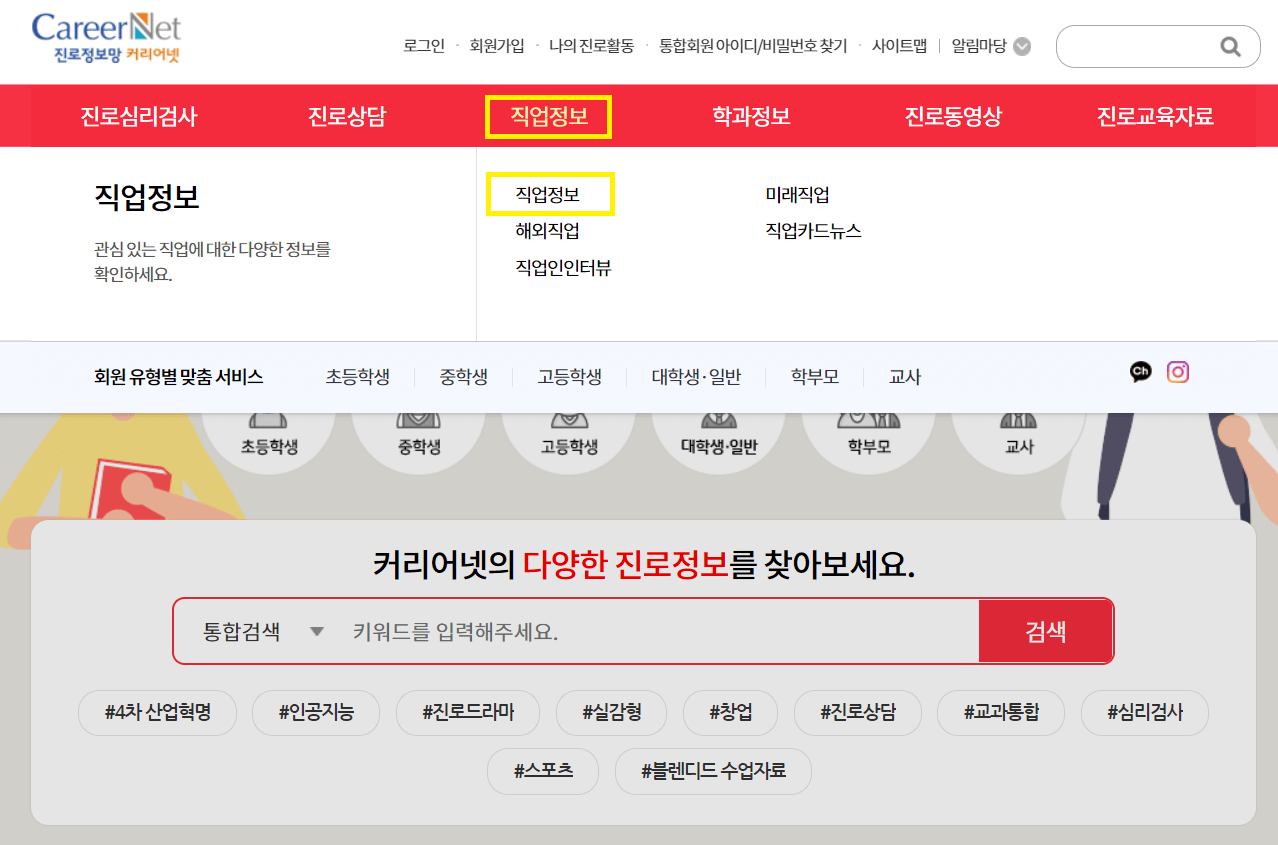
Task: Click the magnifier search icon top right
Action: tap(1229, 46)
